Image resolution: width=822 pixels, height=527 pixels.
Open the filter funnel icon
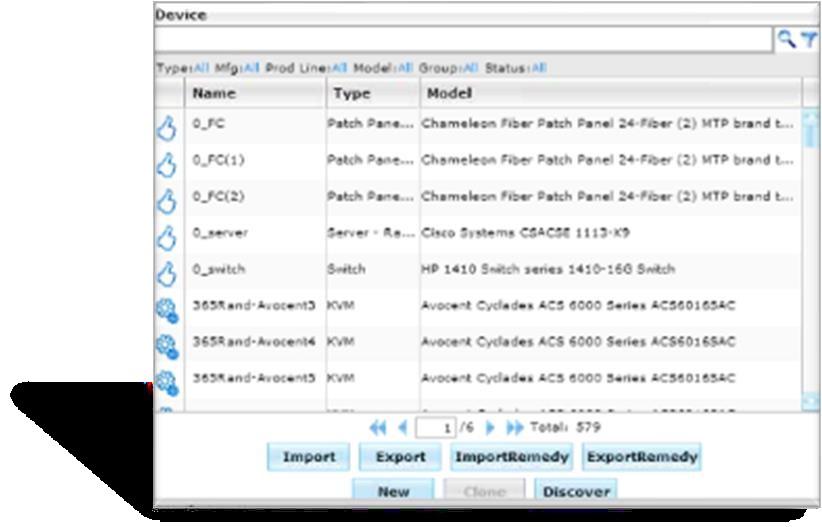click(809, 39)
